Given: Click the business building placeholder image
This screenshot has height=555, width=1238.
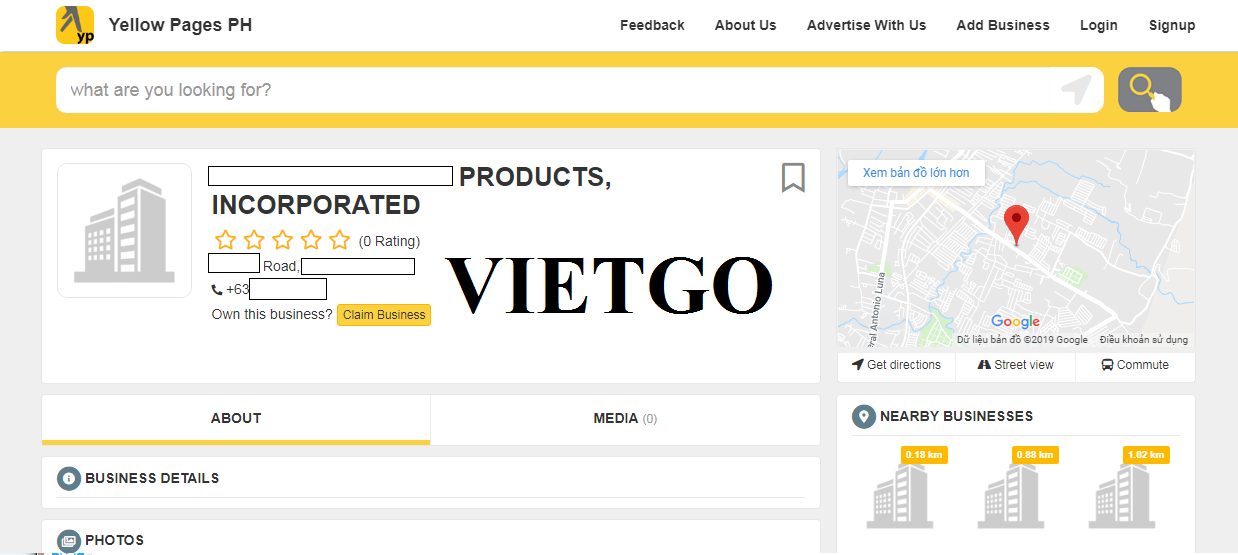Looking at the screenshot, I should coord(124,230).
